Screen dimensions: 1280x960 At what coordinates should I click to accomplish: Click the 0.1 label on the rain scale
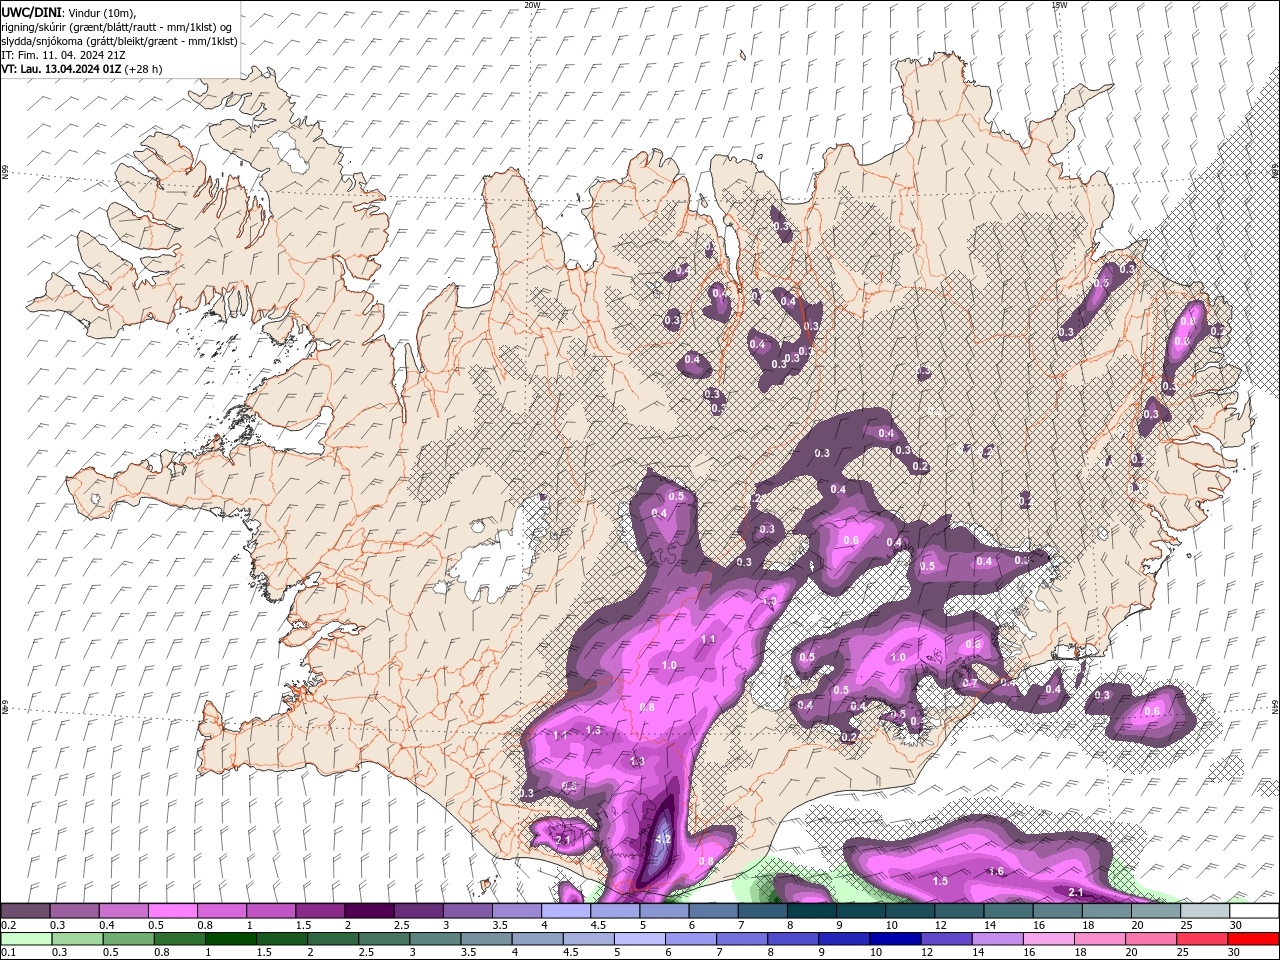click(x=8, y=953)
